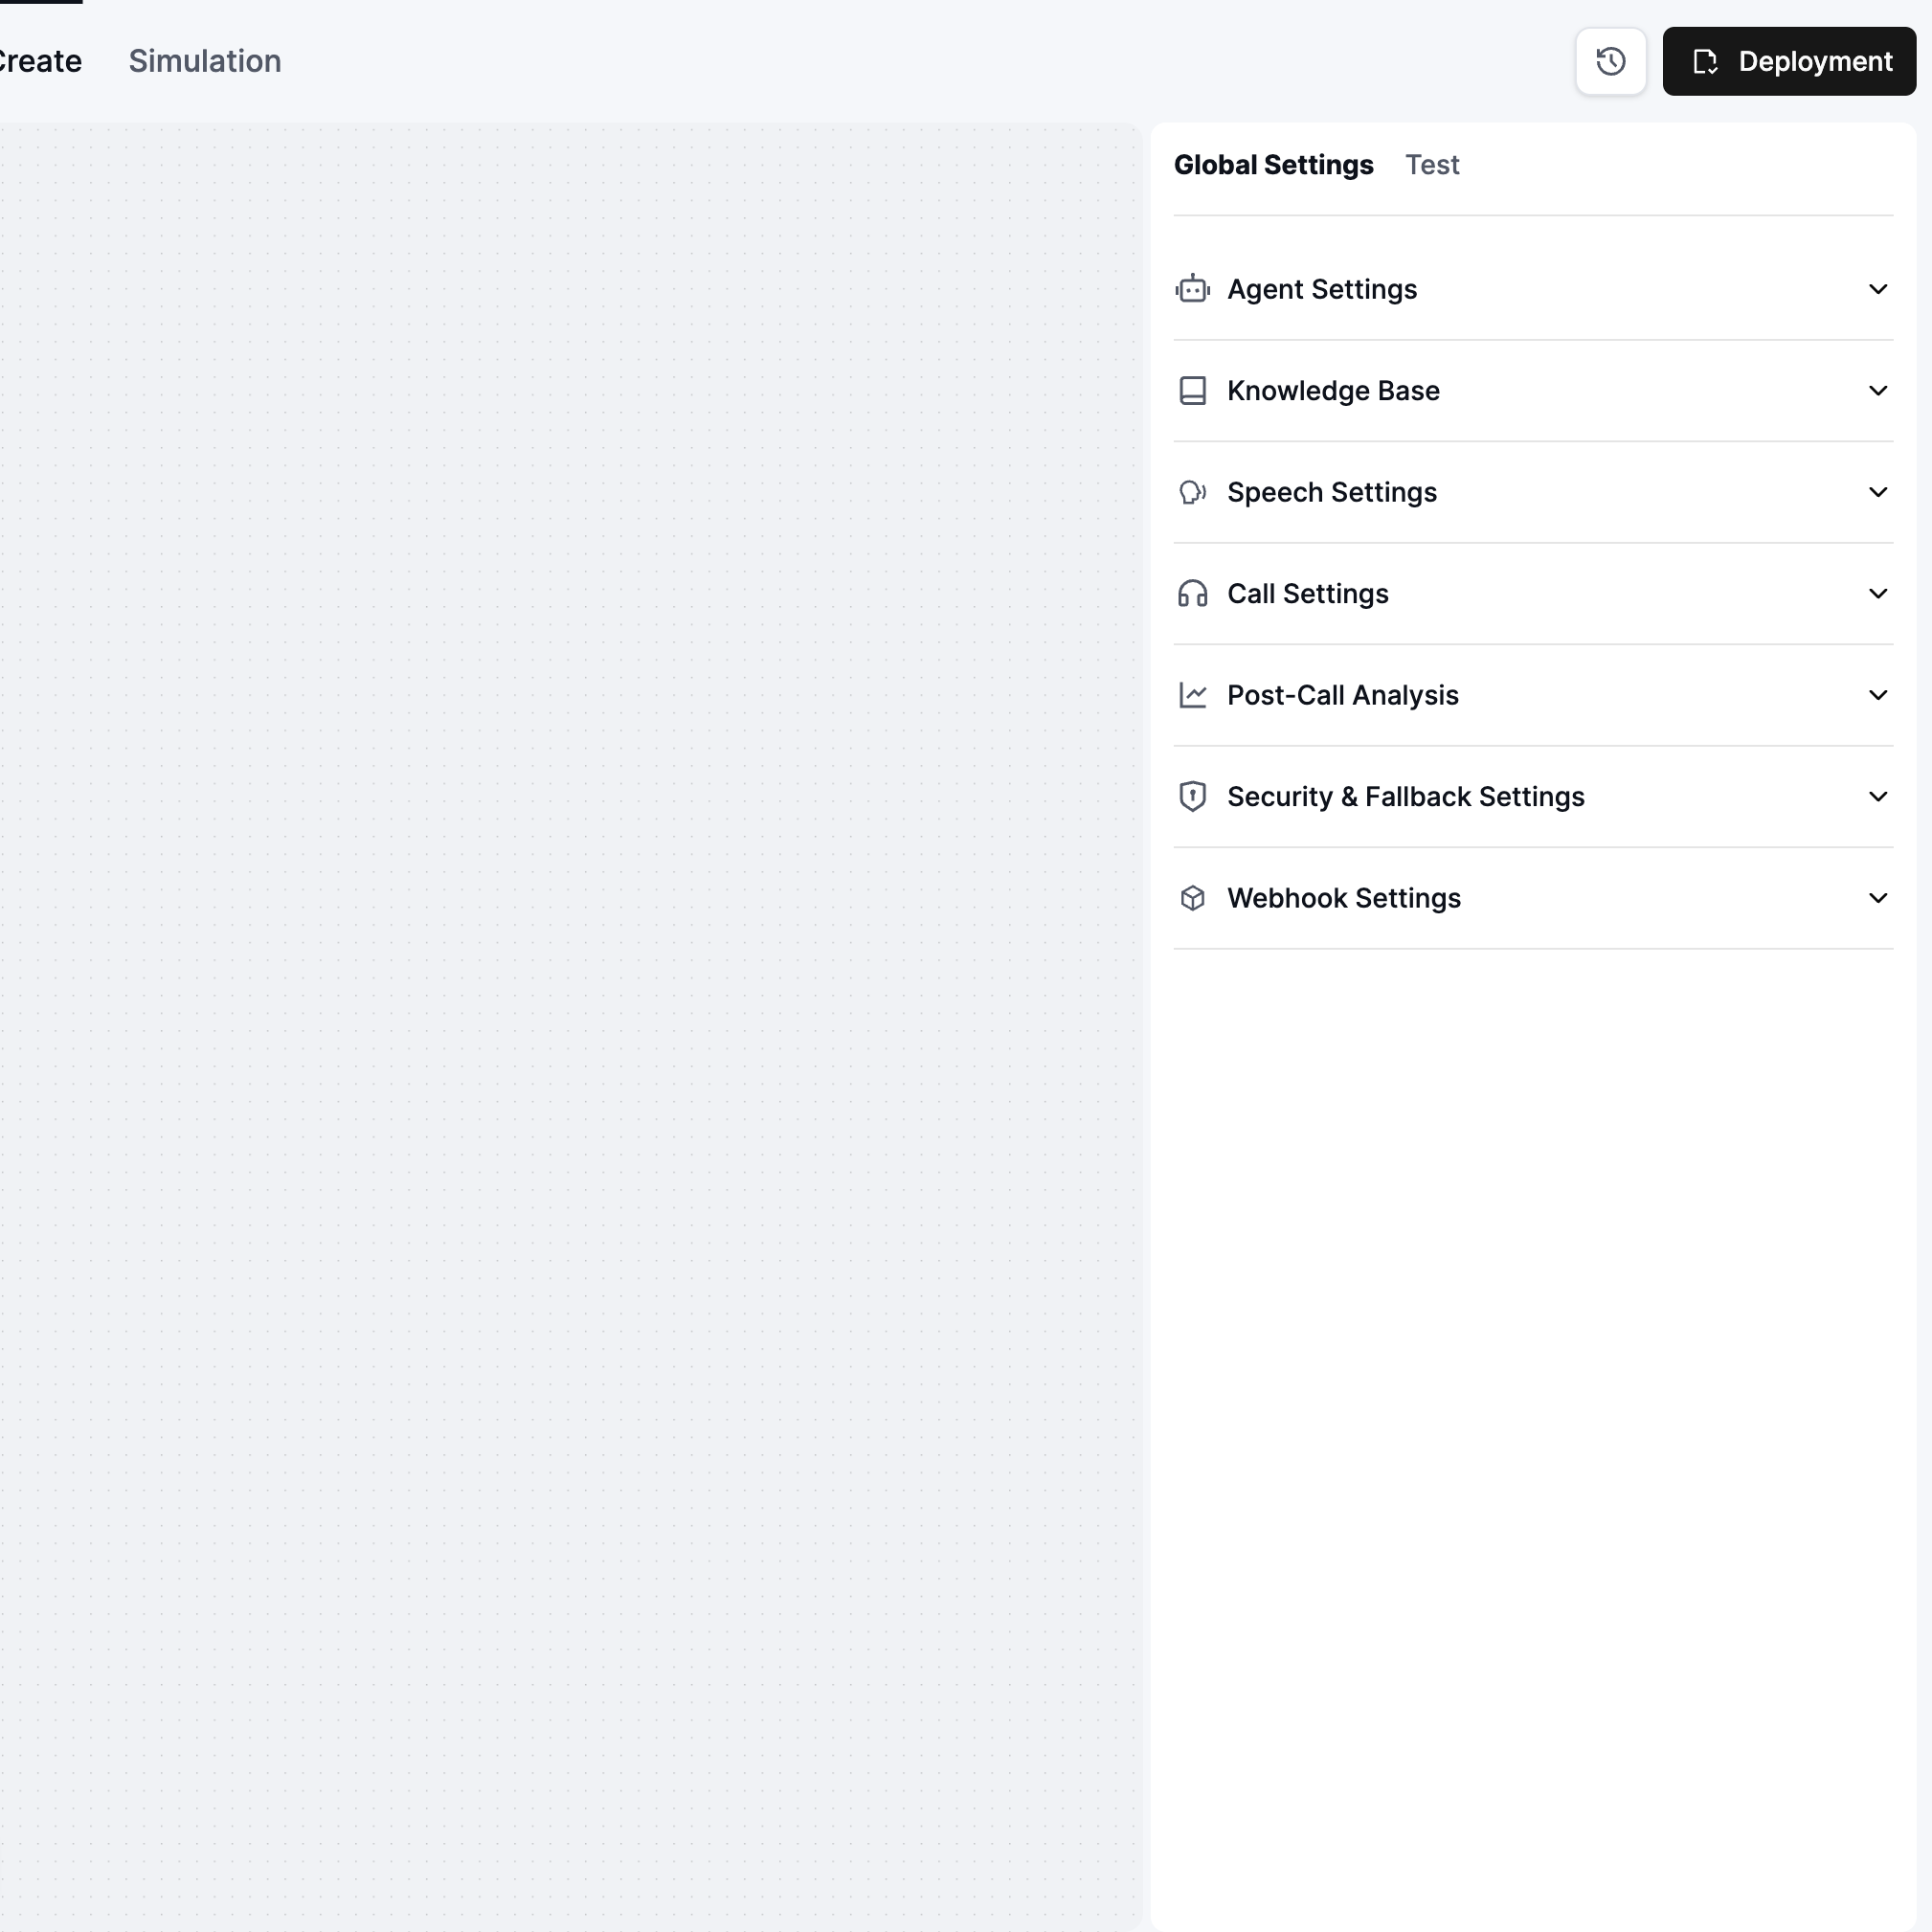The image size is (1932, 1932).
Task: Open the Simulation tab
Action: click(x=205, y=61)
